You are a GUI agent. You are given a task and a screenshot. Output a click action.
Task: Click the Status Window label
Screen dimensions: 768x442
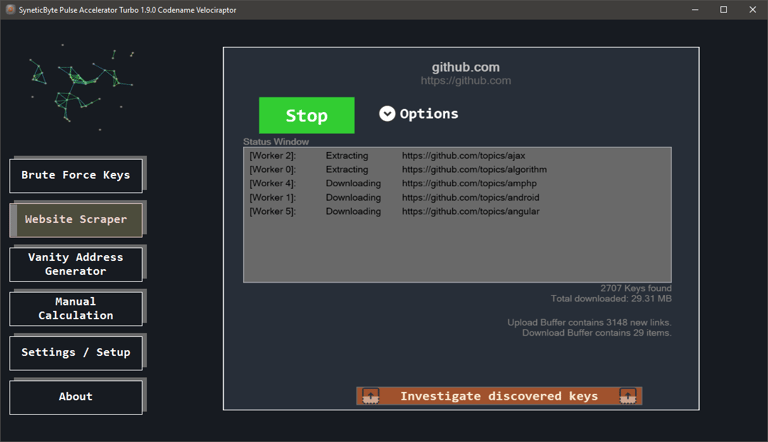(276, 142)
